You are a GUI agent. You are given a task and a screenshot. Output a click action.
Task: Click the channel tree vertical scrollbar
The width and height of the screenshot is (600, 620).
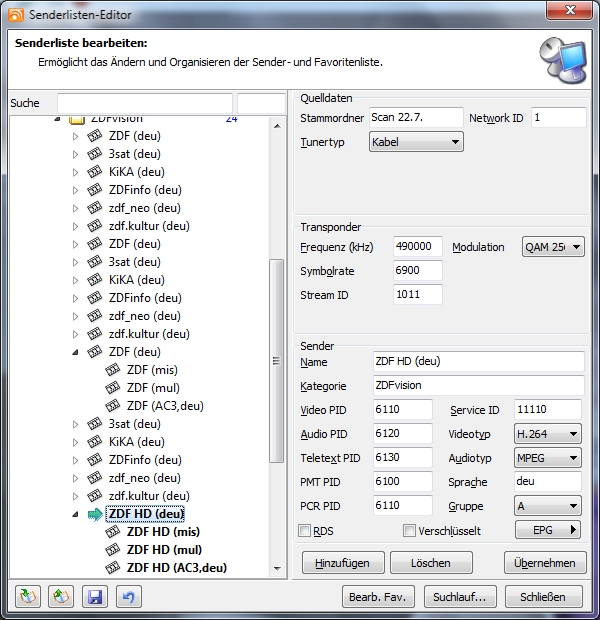tap(277, 360)
